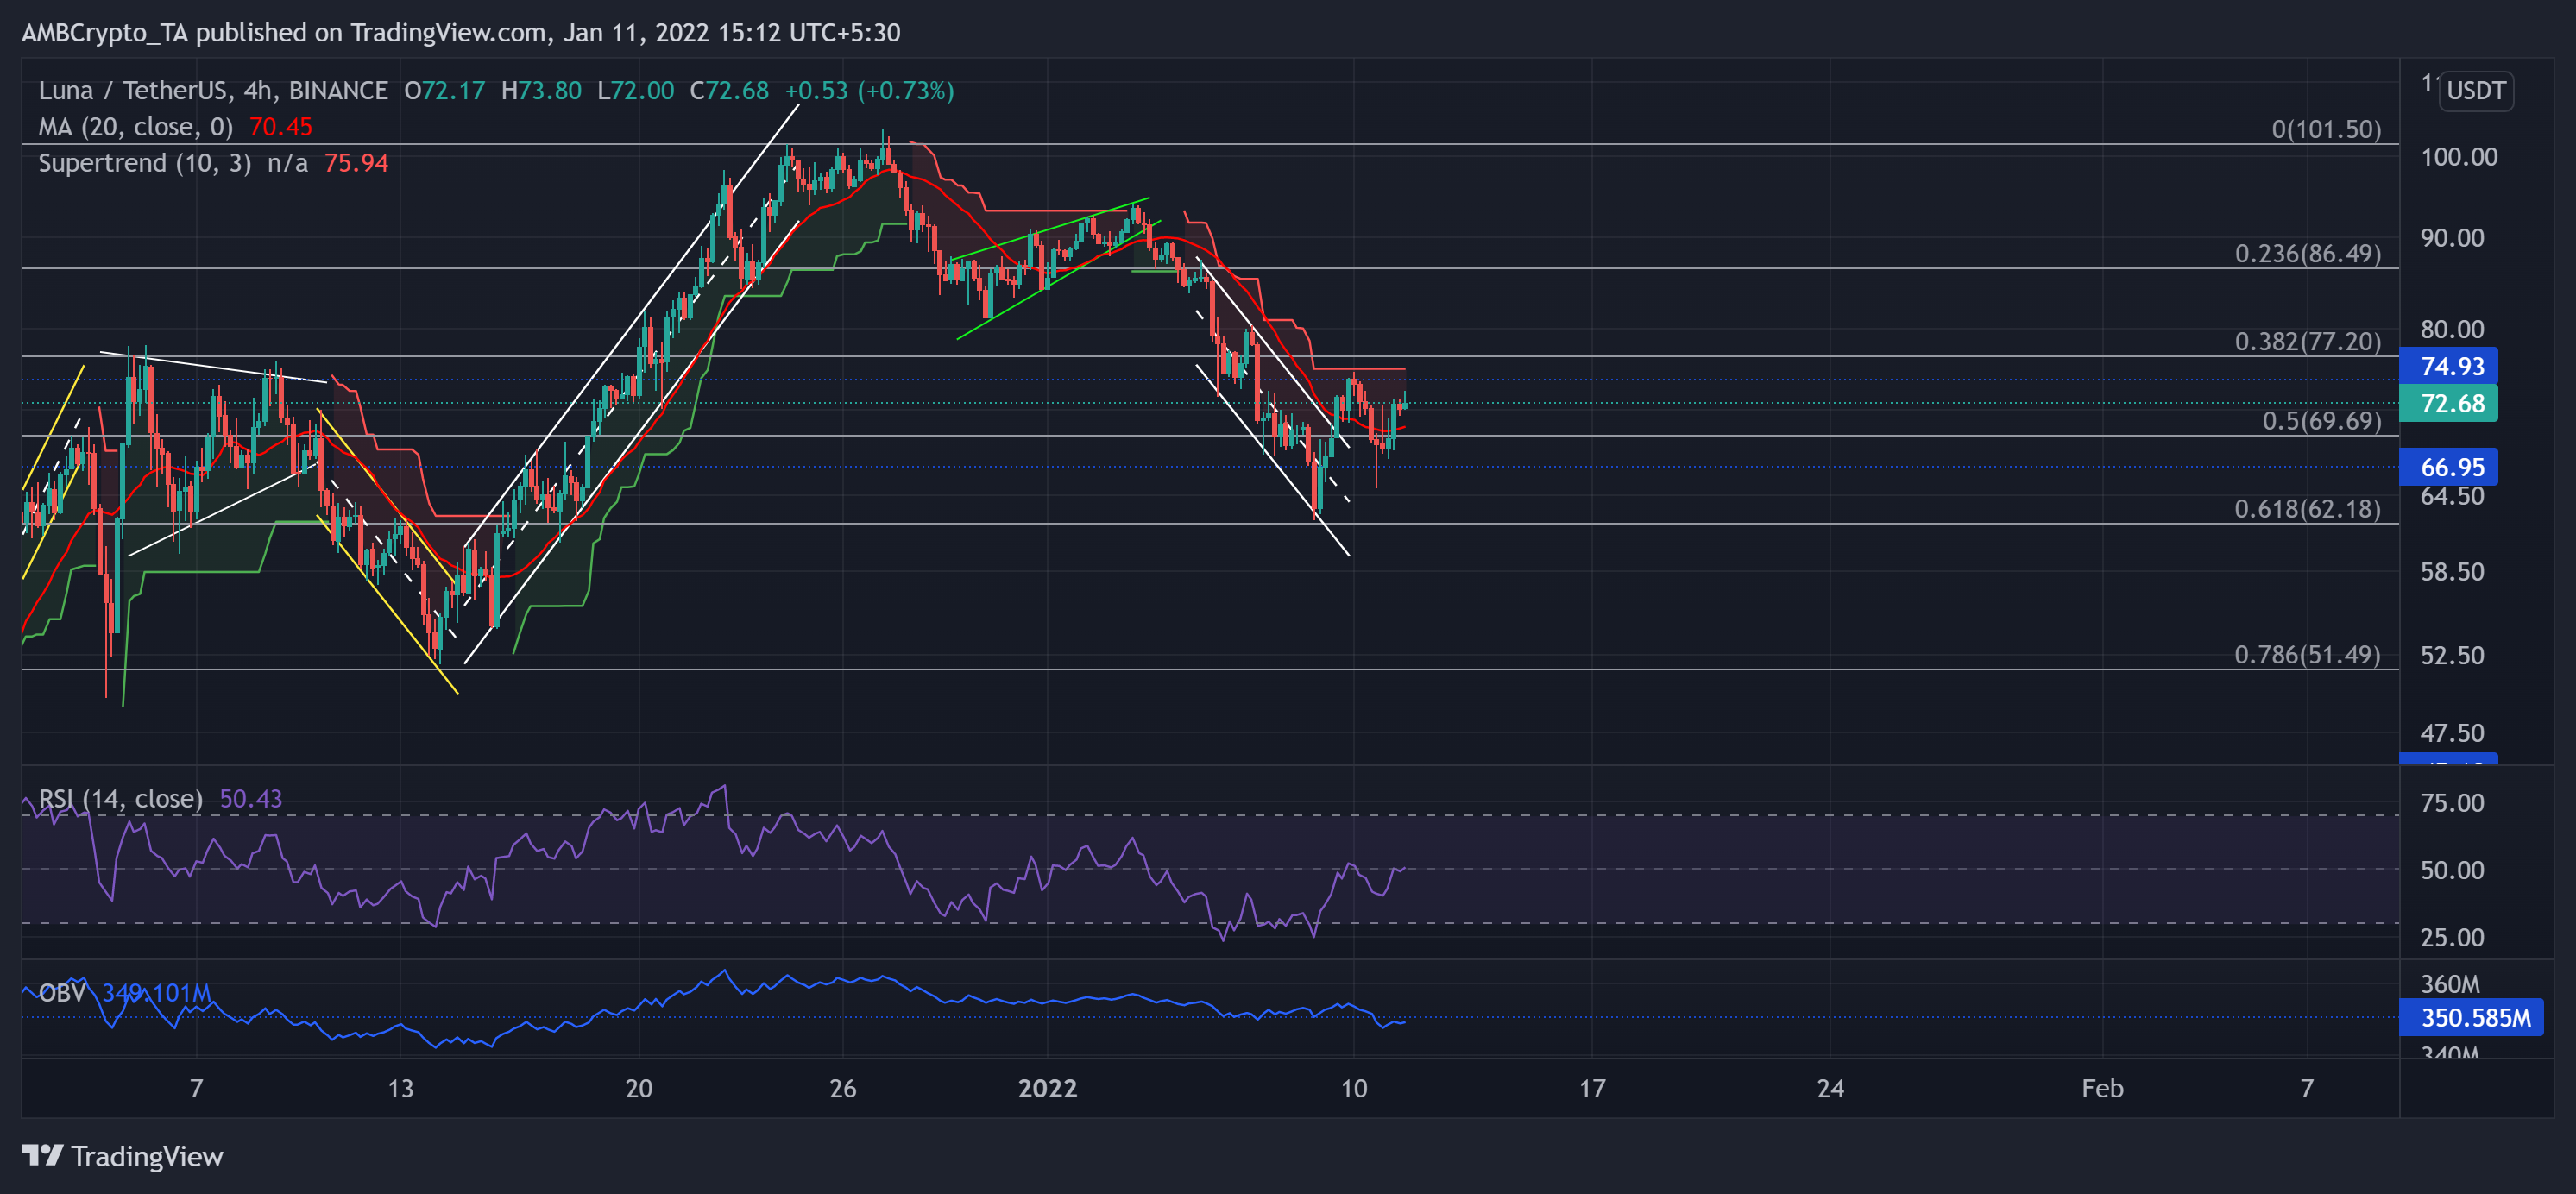Click the 80.00 price axis label
This screenshot has height=1194, width=2576.
pos(2451,329)
